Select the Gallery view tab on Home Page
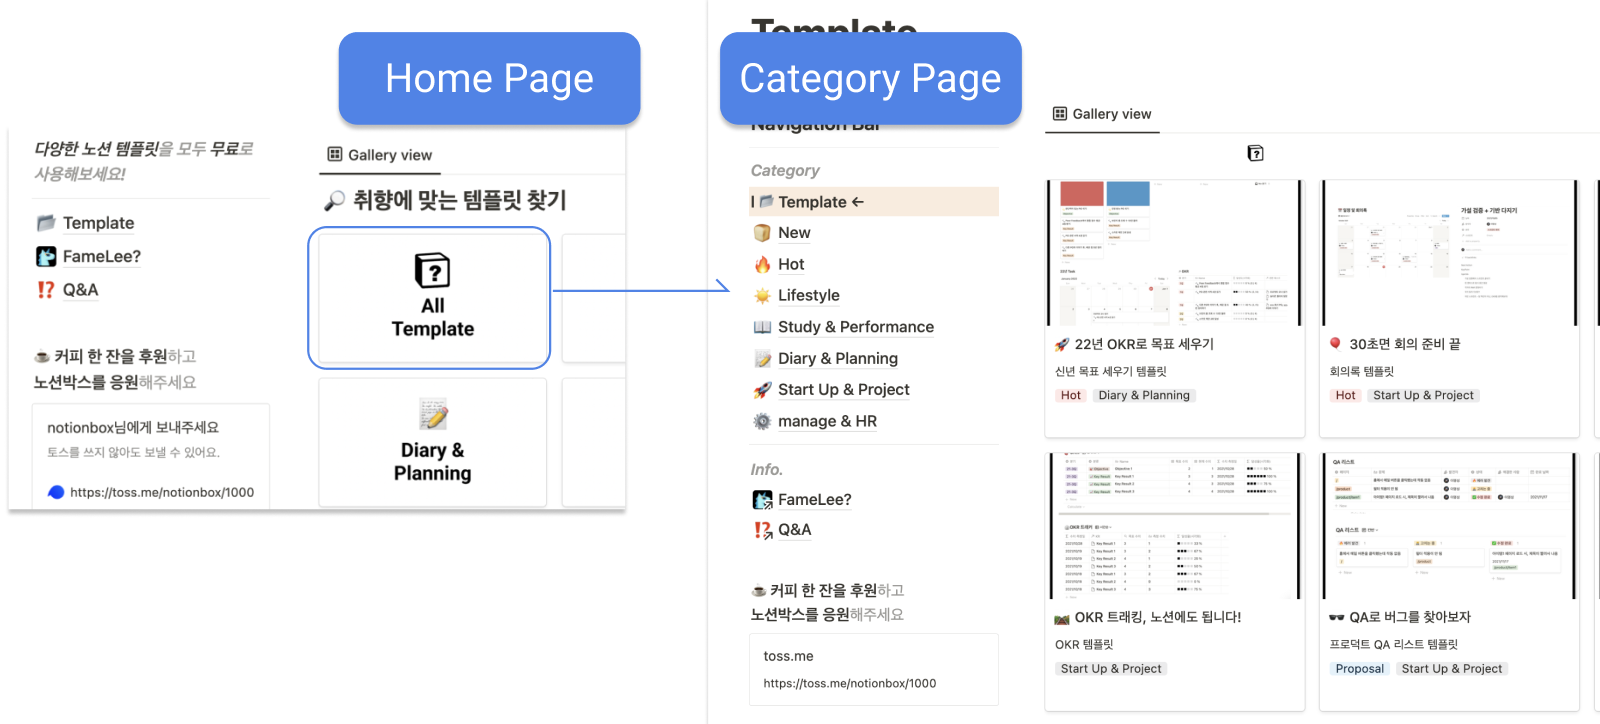 tap(380, 155)
